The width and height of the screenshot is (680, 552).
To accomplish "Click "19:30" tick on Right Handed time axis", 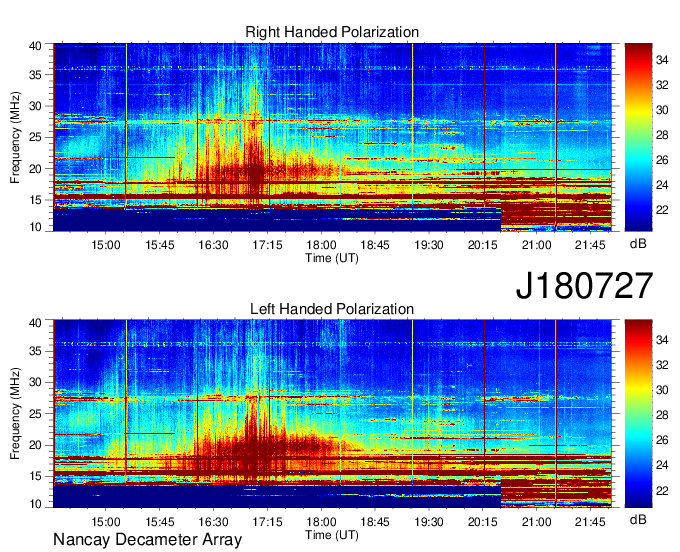I will point(429,245).
